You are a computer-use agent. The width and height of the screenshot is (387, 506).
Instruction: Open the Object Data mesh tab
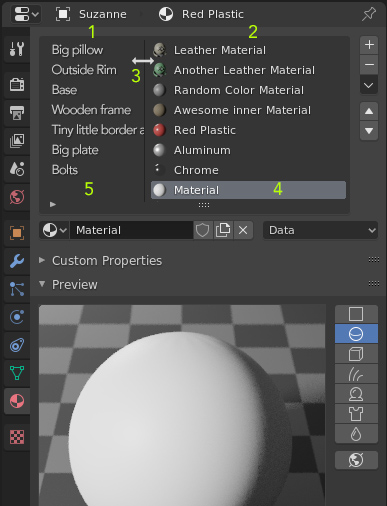pos(17,373)
